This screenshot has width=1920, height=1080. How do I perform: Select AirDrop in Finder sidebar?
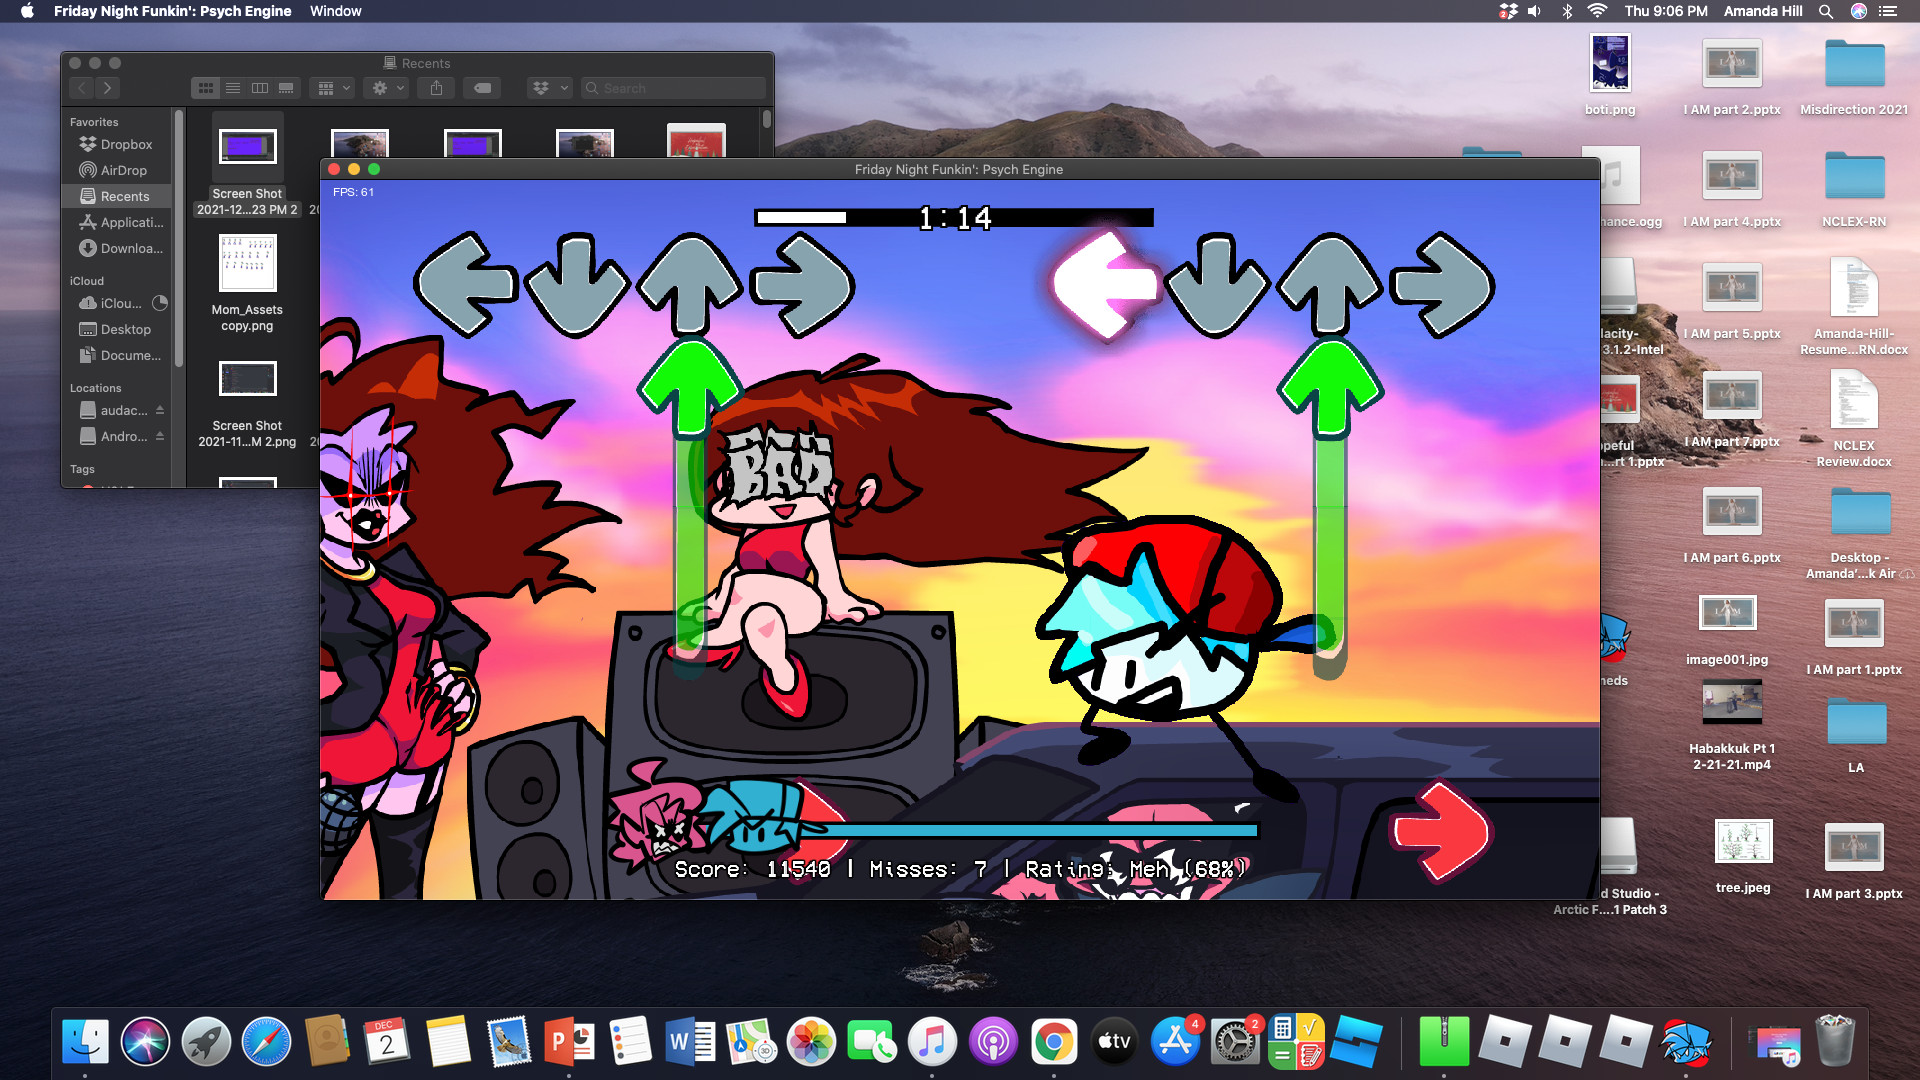pyautogui.click(x=123, y=170)
